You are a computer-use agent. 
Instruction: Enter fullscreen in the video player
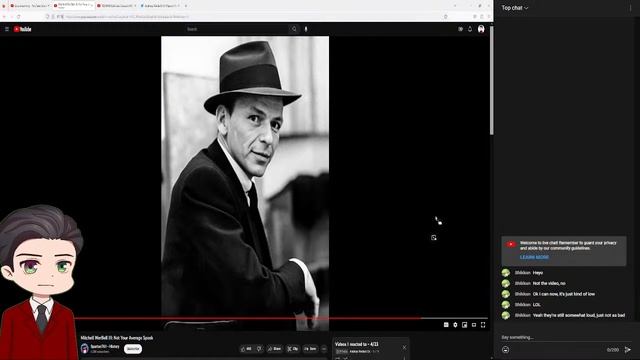tap(483, 325)
